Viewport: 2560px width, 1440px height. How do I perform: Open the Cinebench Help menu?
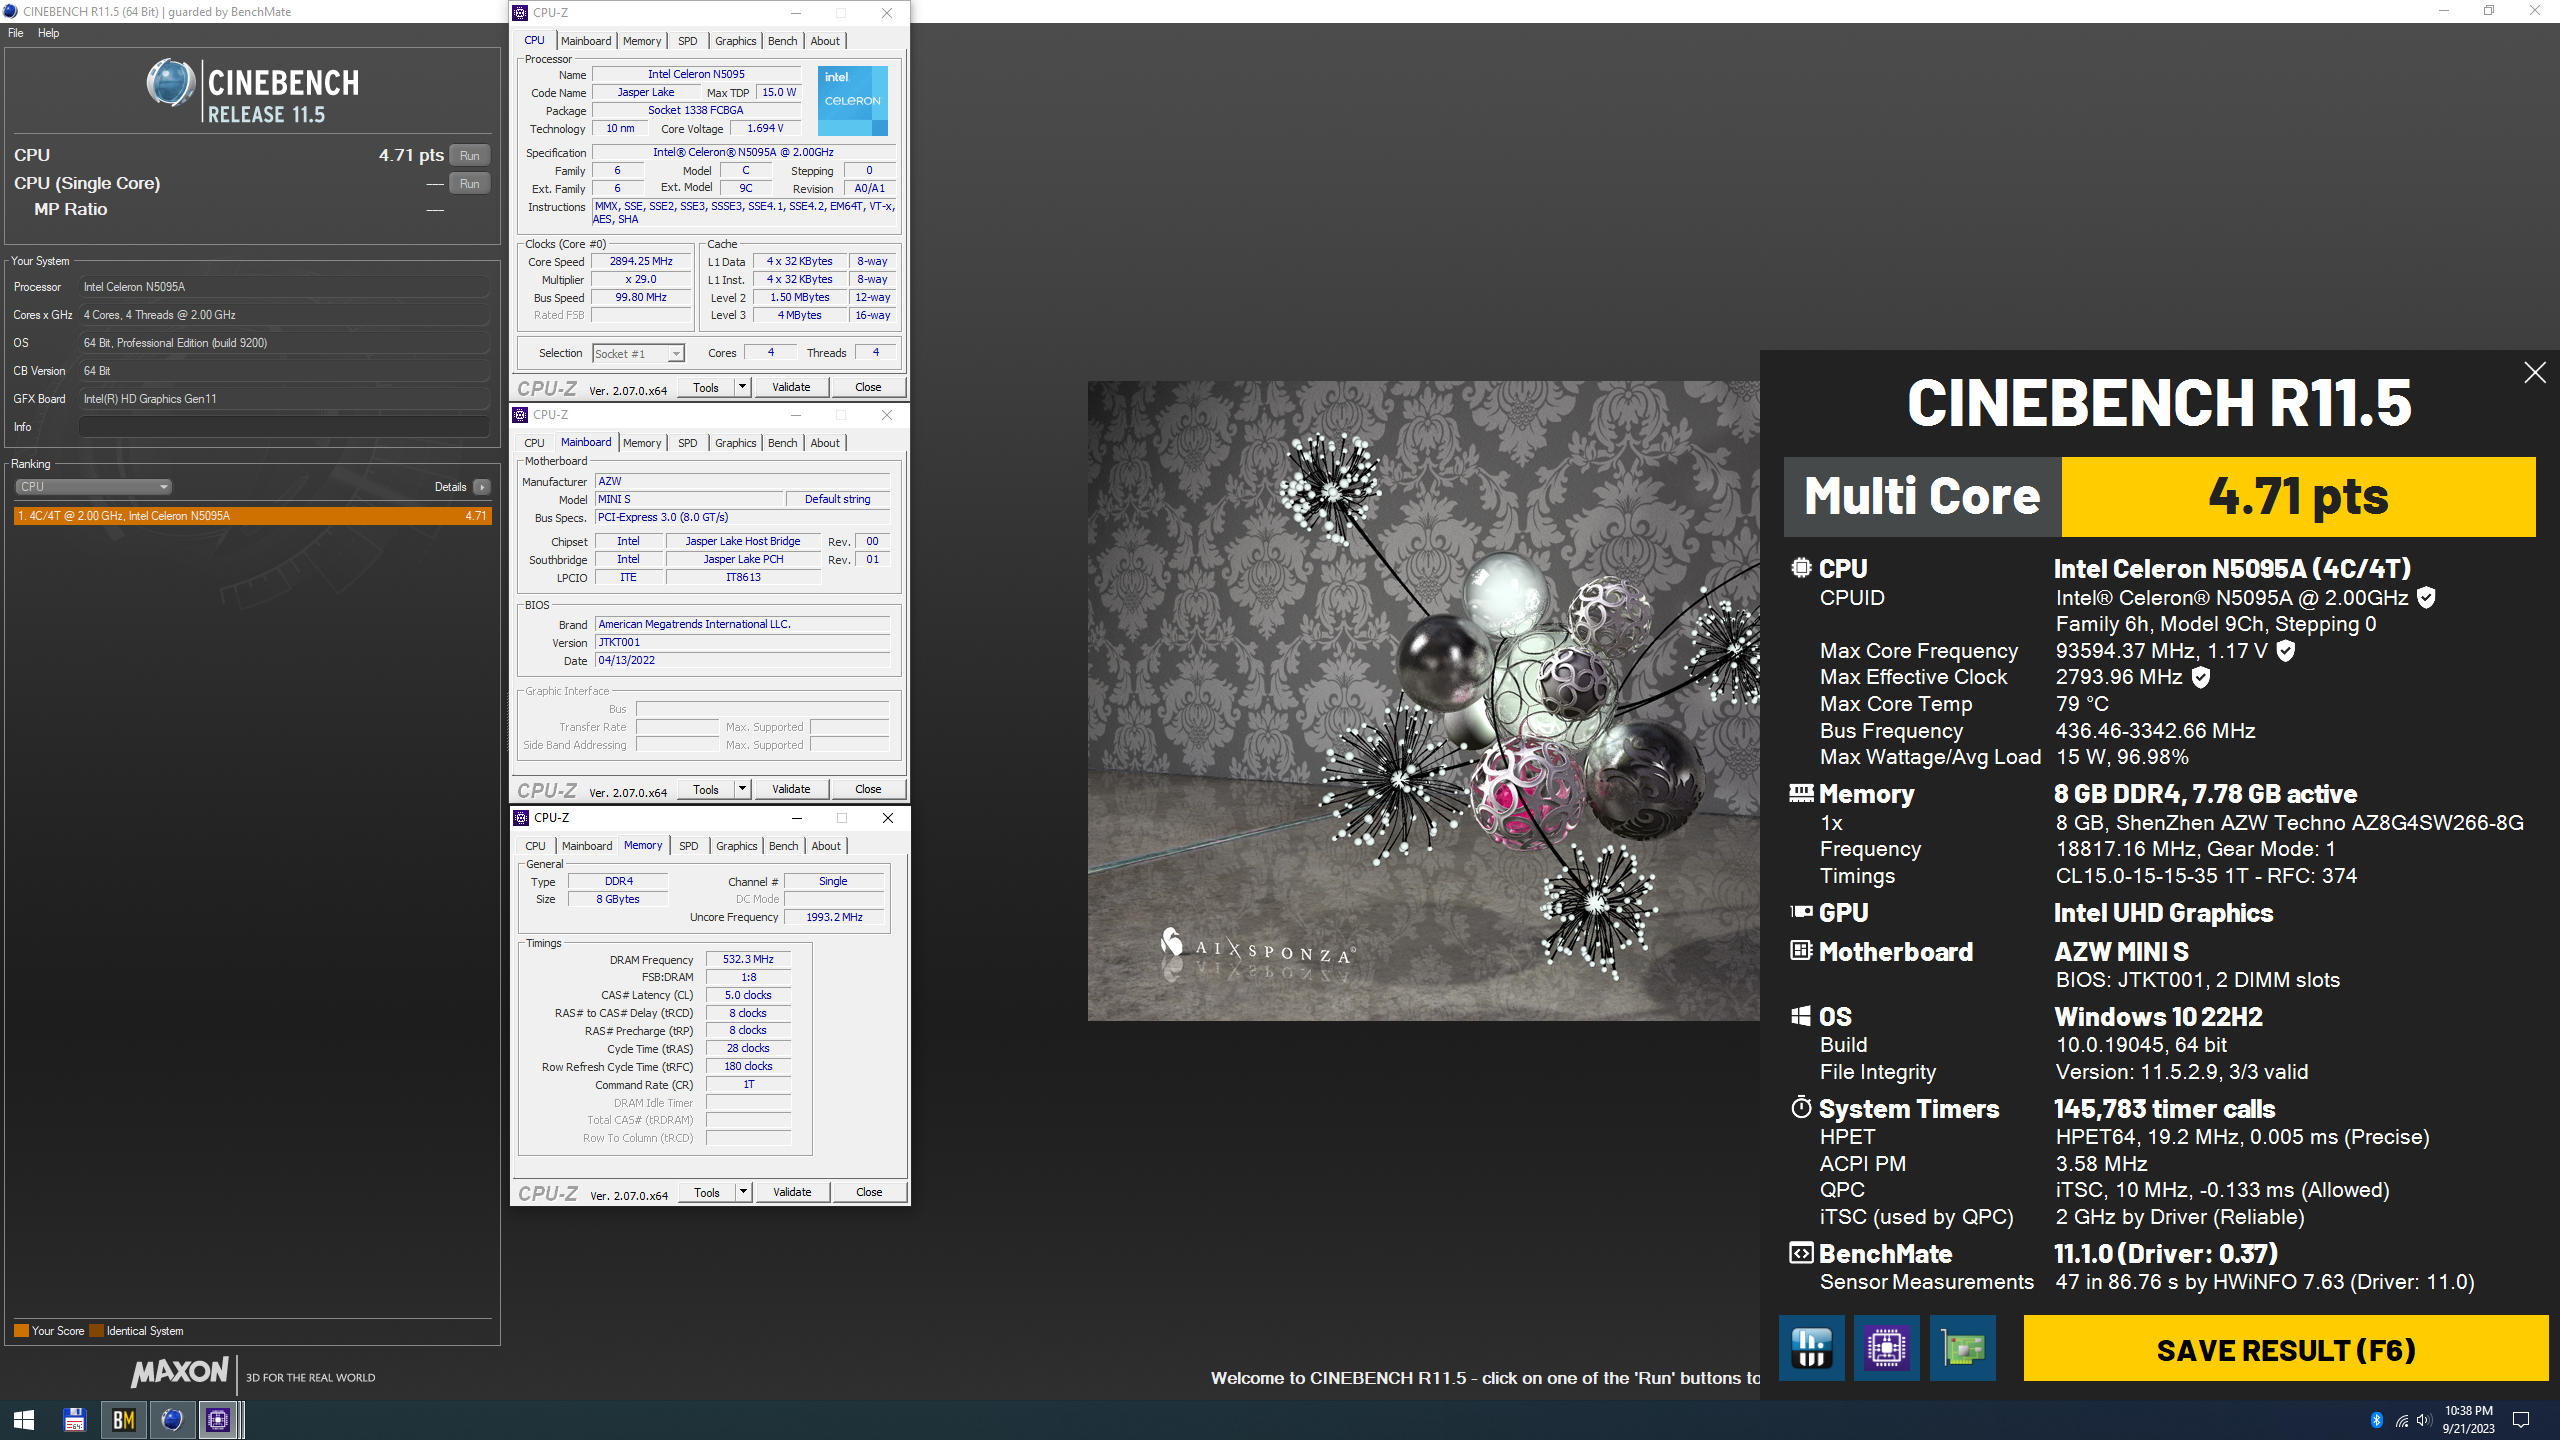click(x=48, y=33)
